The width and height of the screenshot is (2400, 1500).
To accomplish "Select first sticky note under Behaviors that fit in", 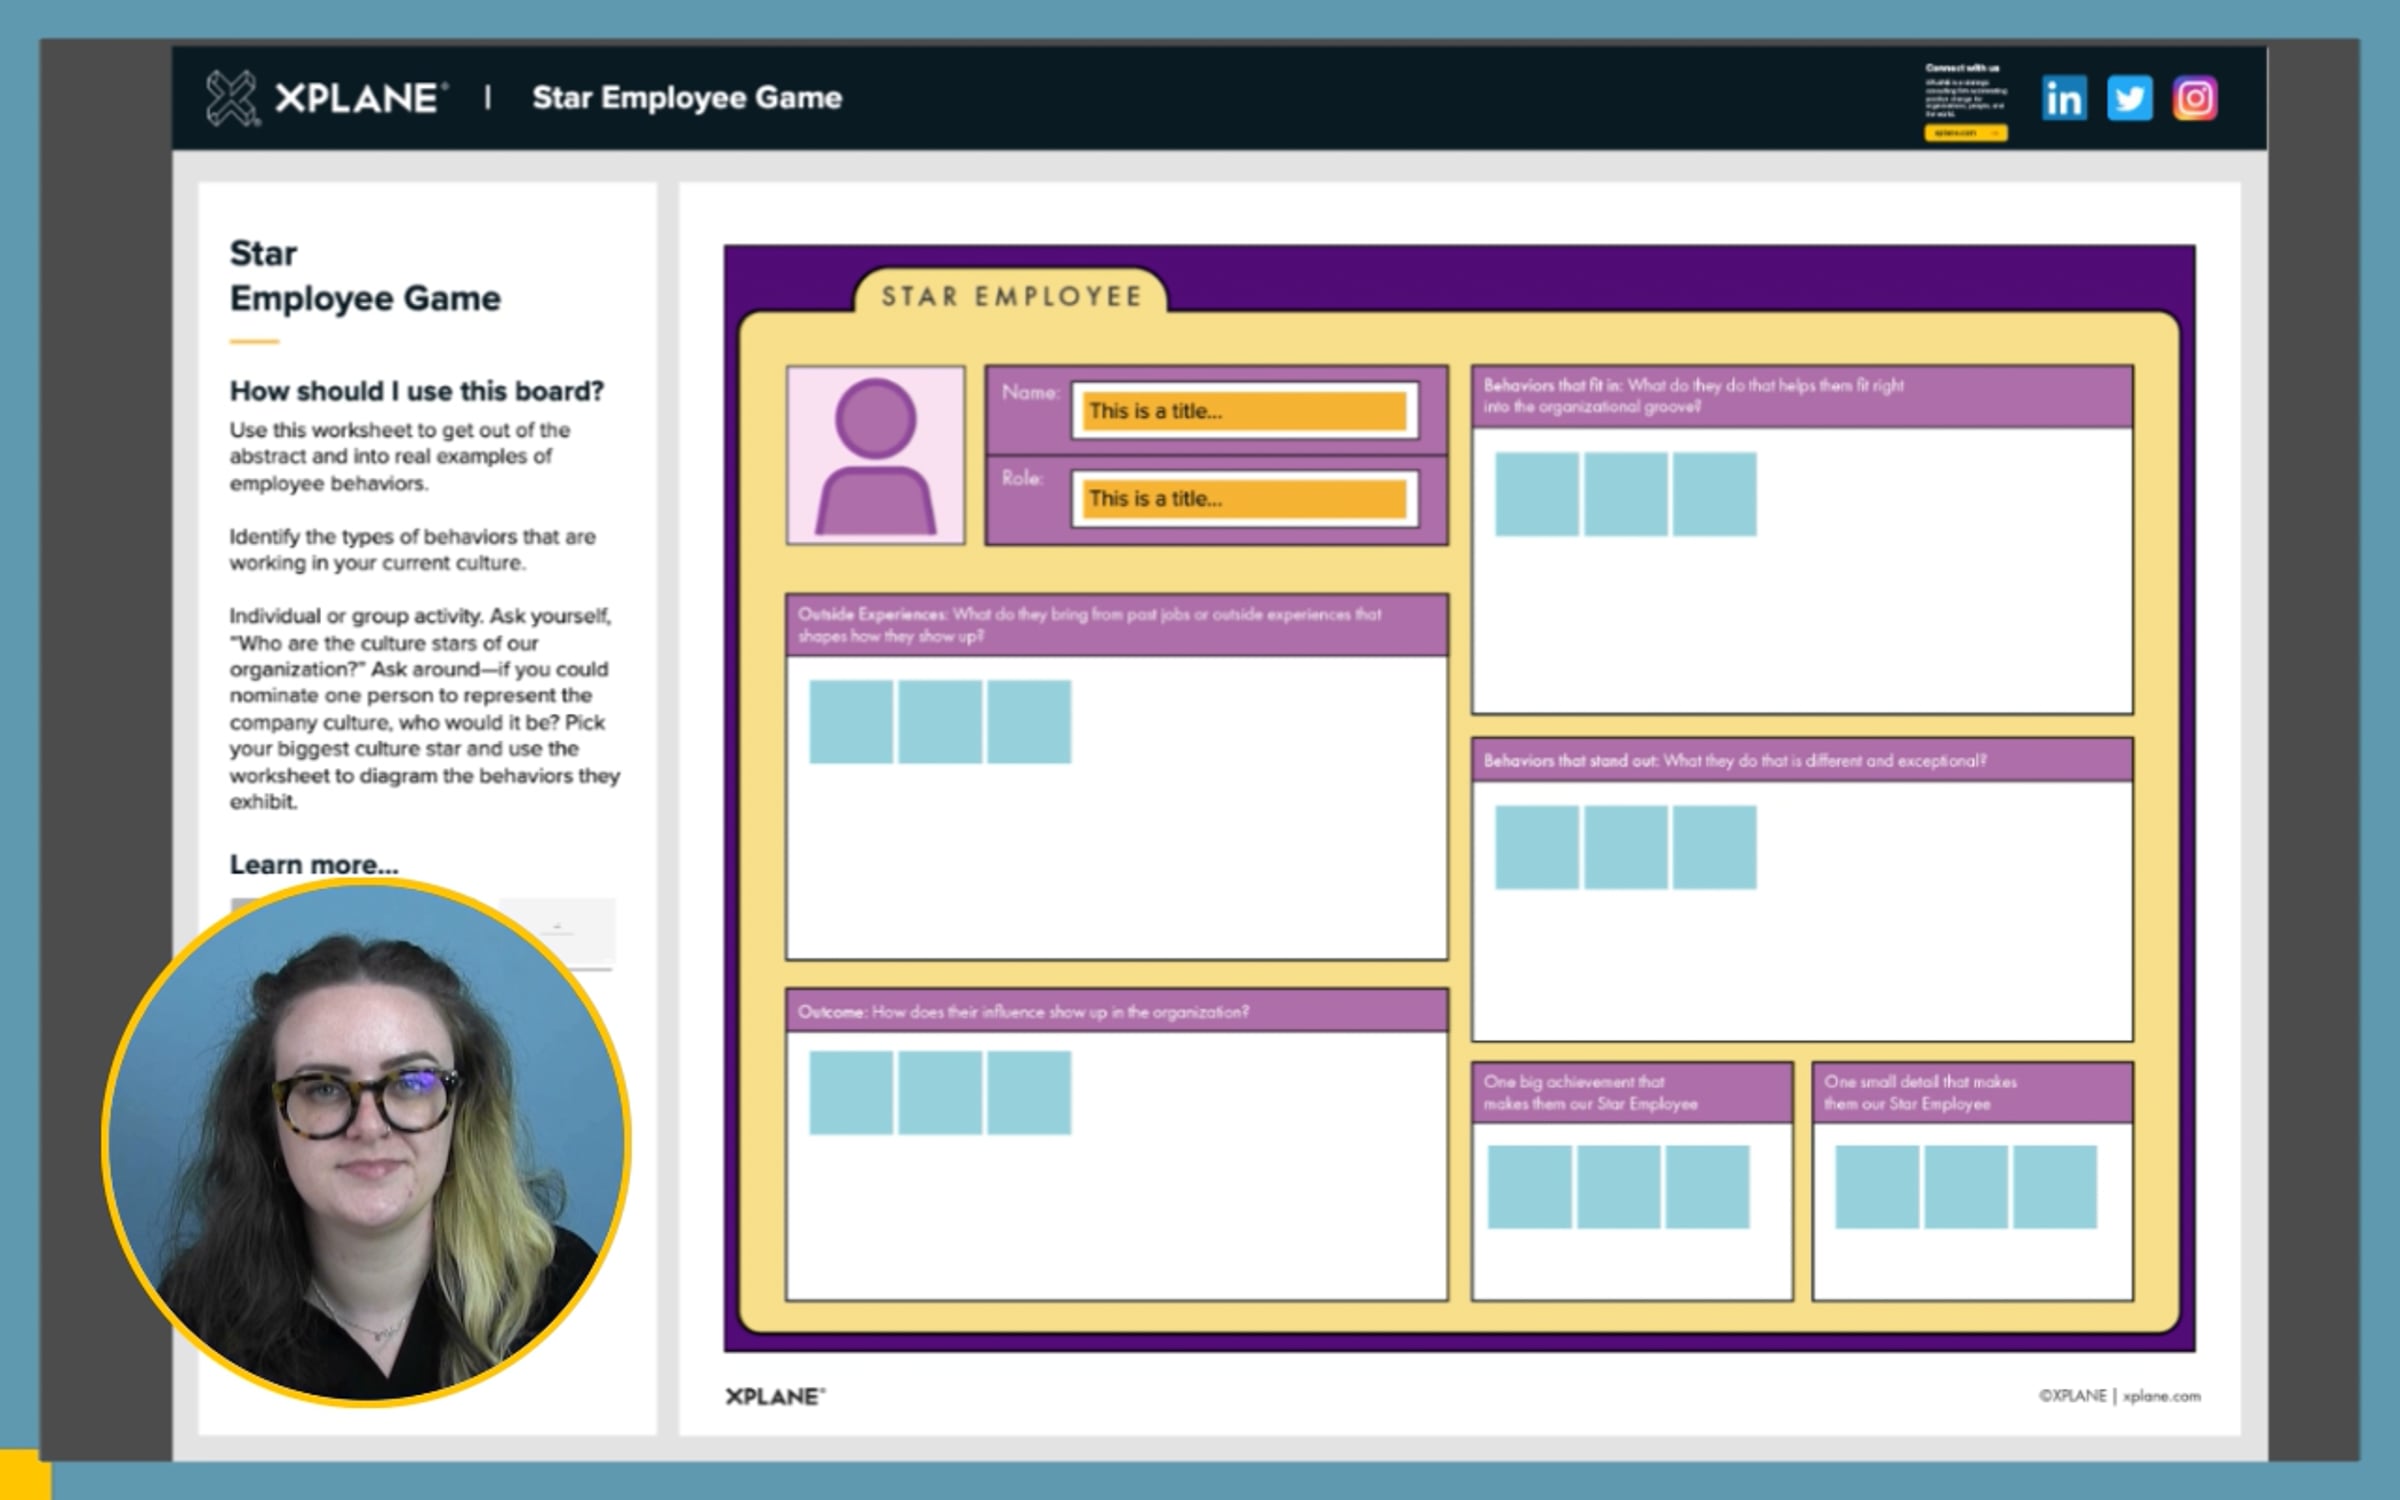I will point(1536,494).
